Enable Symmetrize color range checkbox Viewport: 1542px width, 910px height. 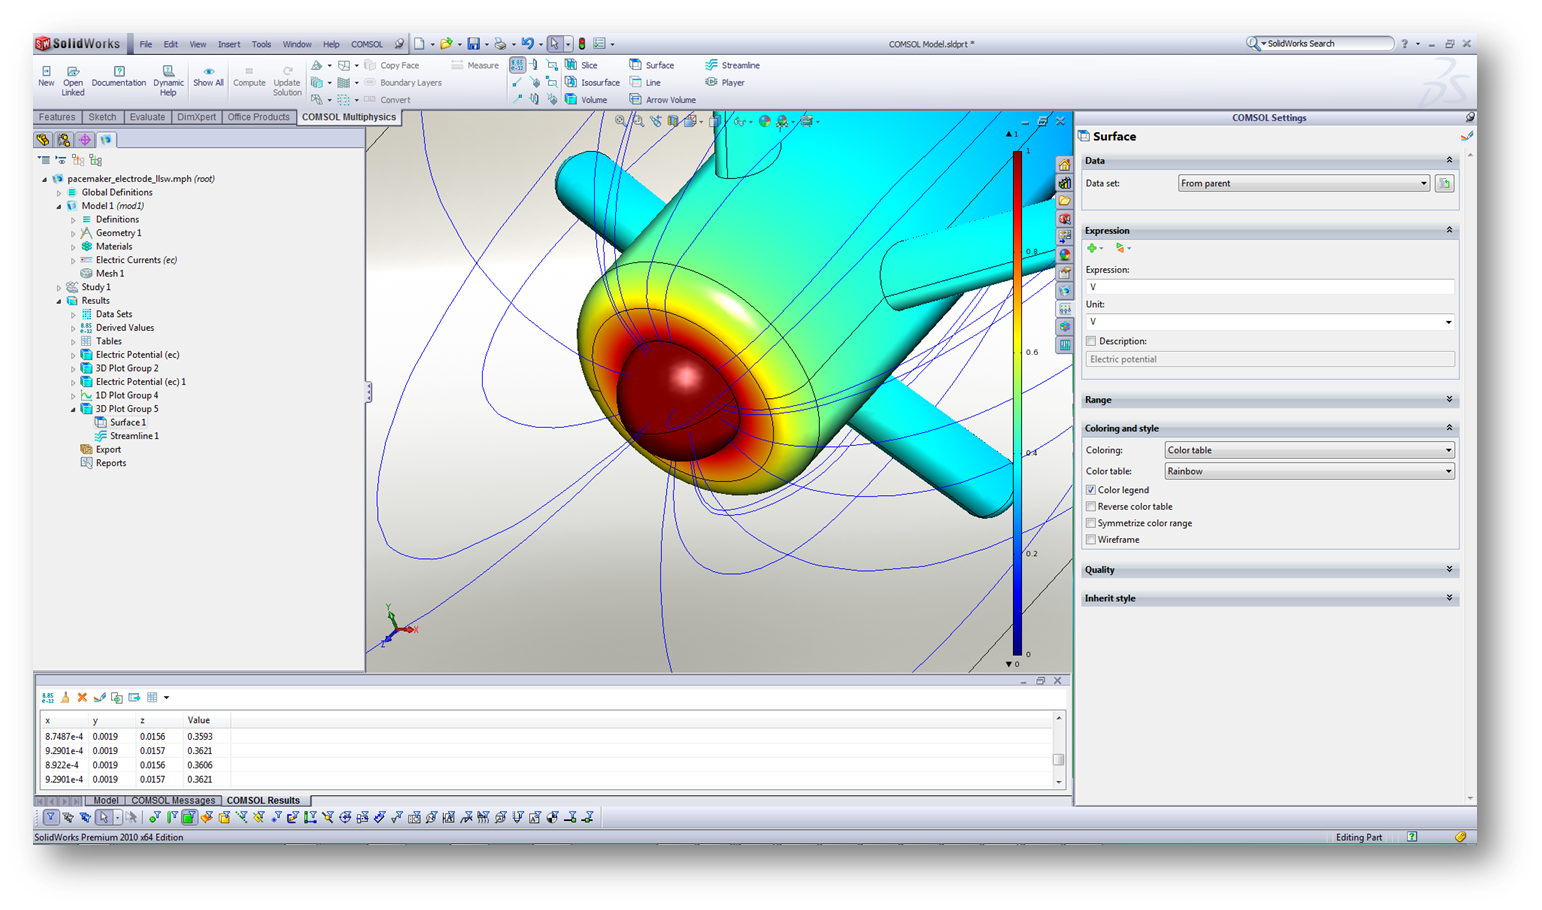click(x=1091, y=523)
